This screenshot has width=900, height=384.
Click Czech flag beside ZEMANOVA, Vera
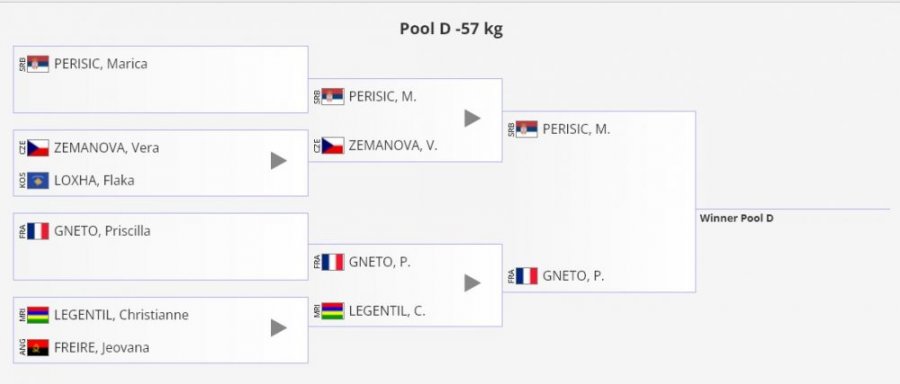[x=38, y=148]
